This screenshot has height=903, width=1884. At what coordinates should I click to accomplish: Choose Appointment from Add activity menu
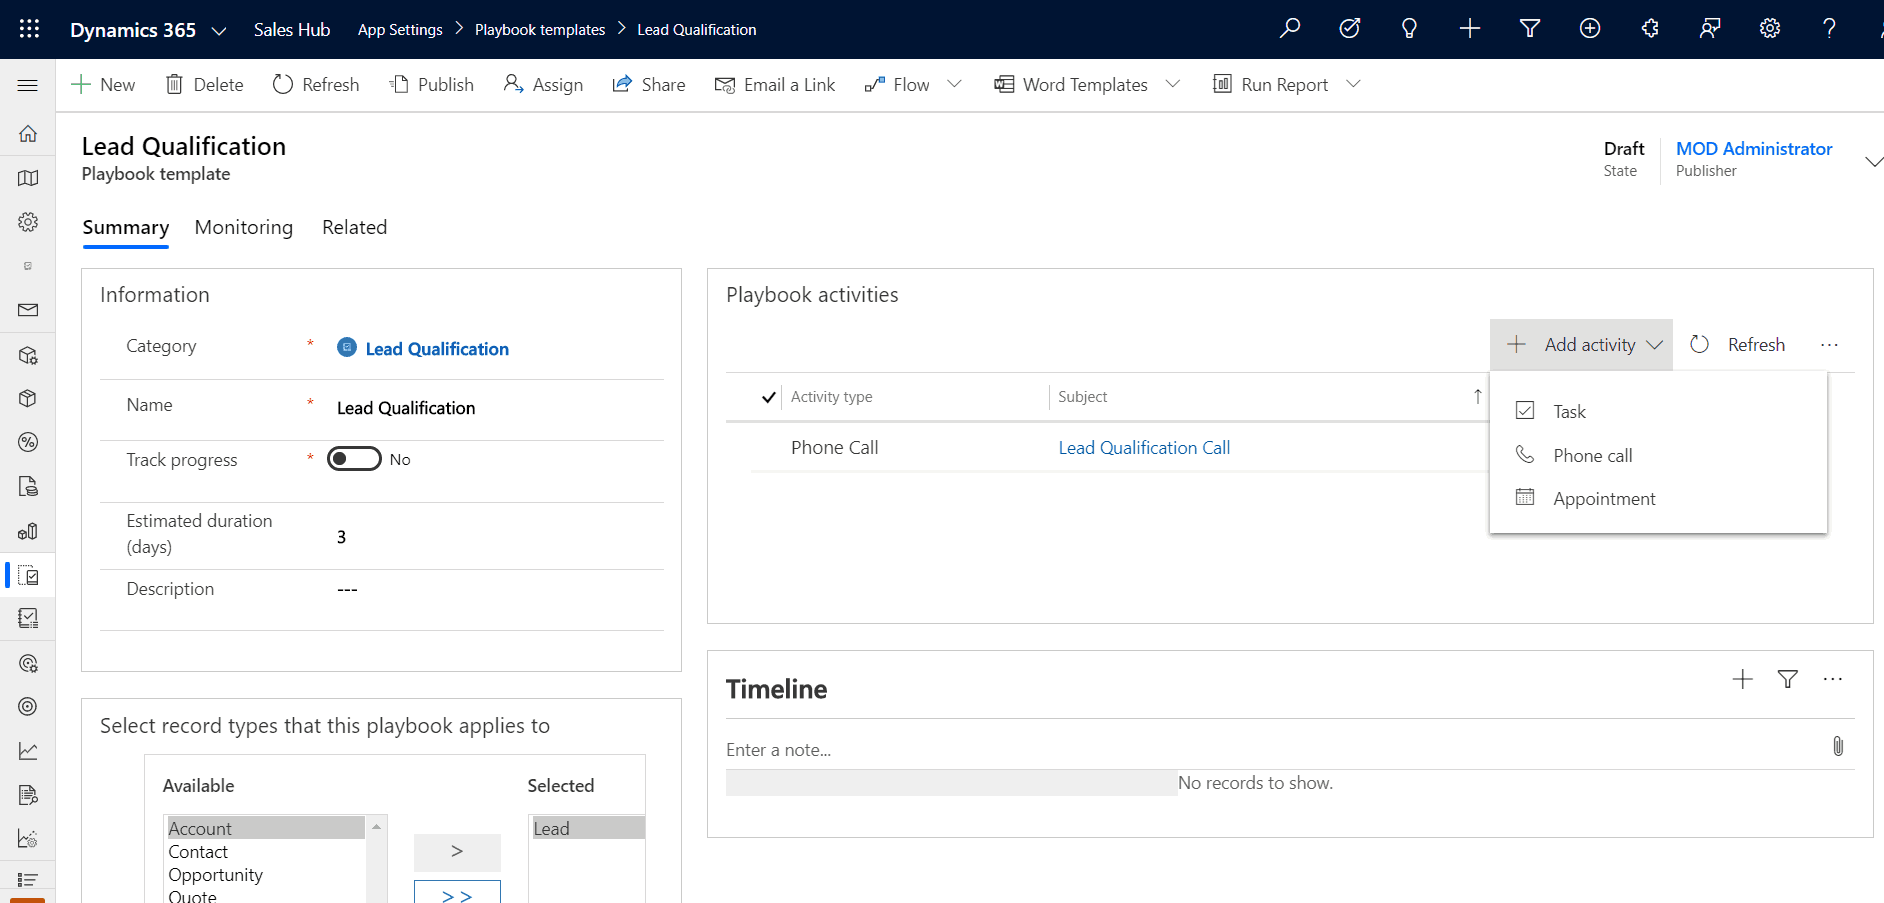[x=1658, y=498]
